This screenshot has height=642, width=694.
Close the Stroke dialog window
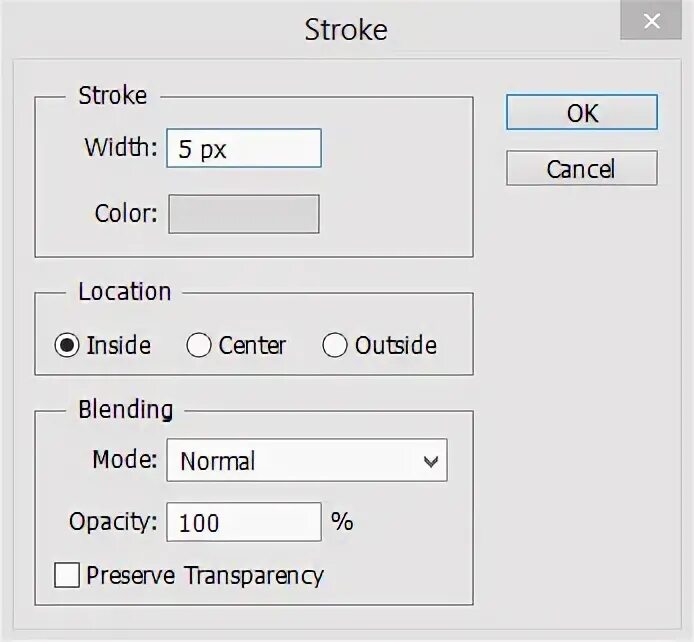tap(653, 21)
